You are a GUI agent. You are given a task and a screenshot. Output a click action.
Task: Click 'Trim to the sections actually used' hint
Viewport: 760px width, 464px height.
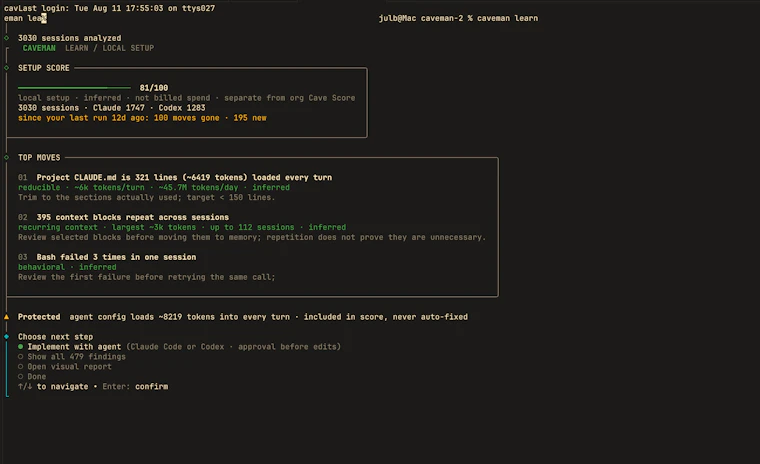pyautogui.click(x=146, y=197)
